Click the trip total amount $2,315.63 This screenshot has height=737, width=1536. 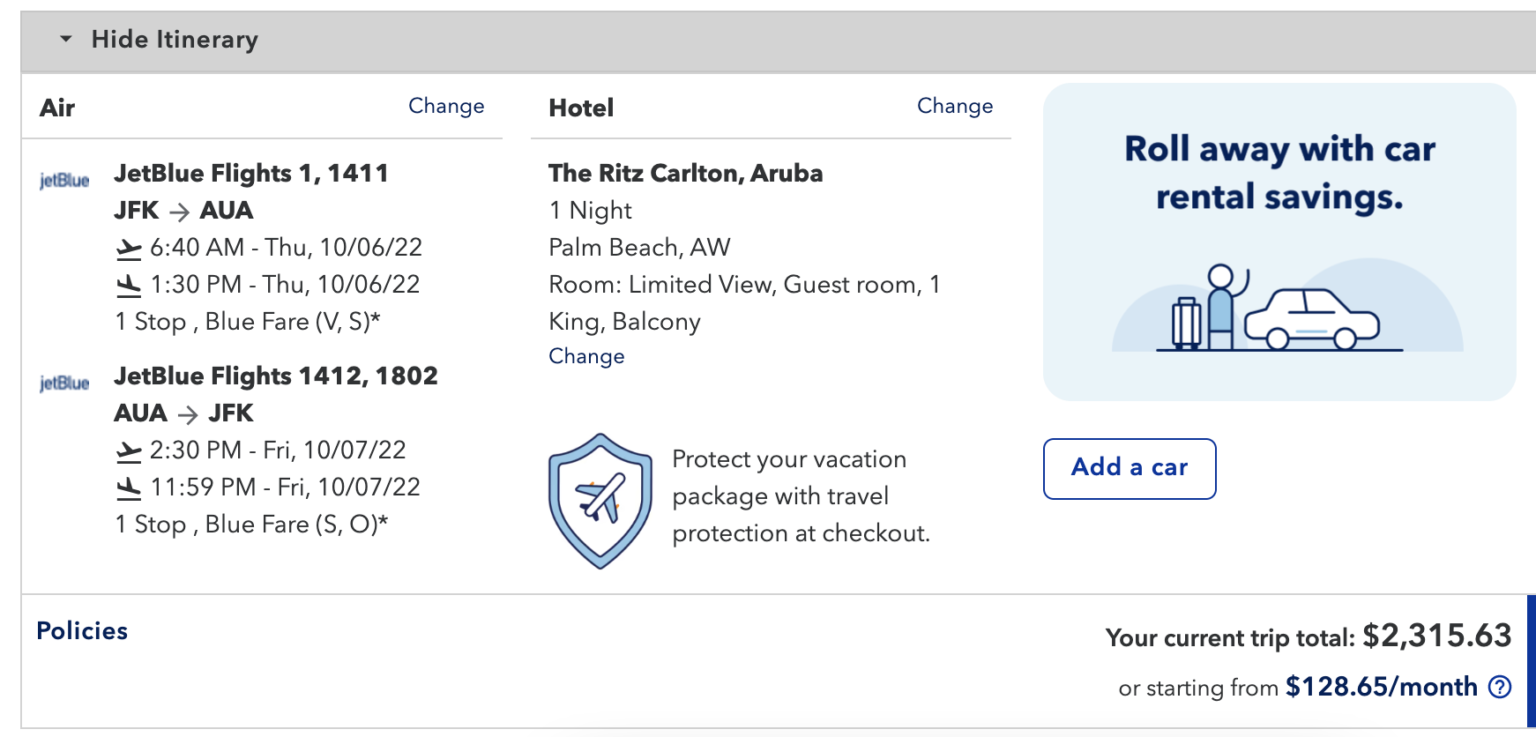[1445, 636]
